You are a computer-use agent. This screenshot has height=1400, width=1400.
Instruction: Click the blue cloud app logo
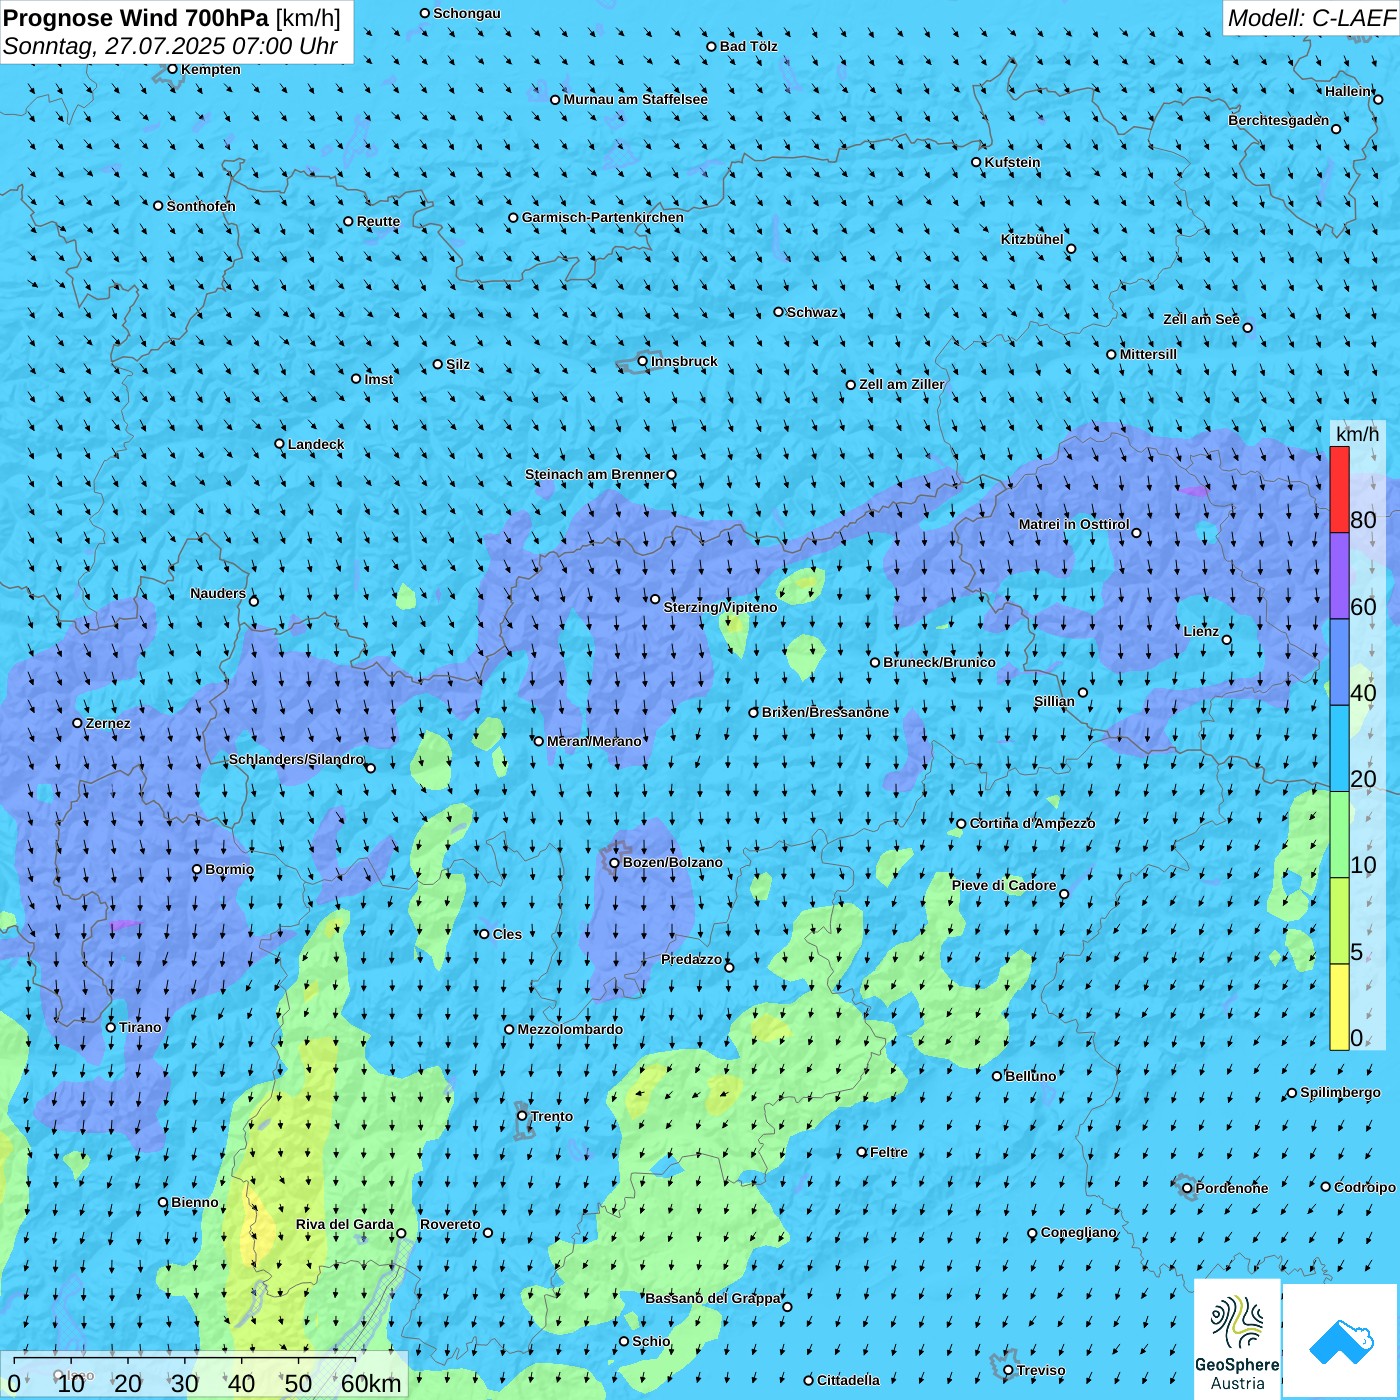pos(1340,1341)
